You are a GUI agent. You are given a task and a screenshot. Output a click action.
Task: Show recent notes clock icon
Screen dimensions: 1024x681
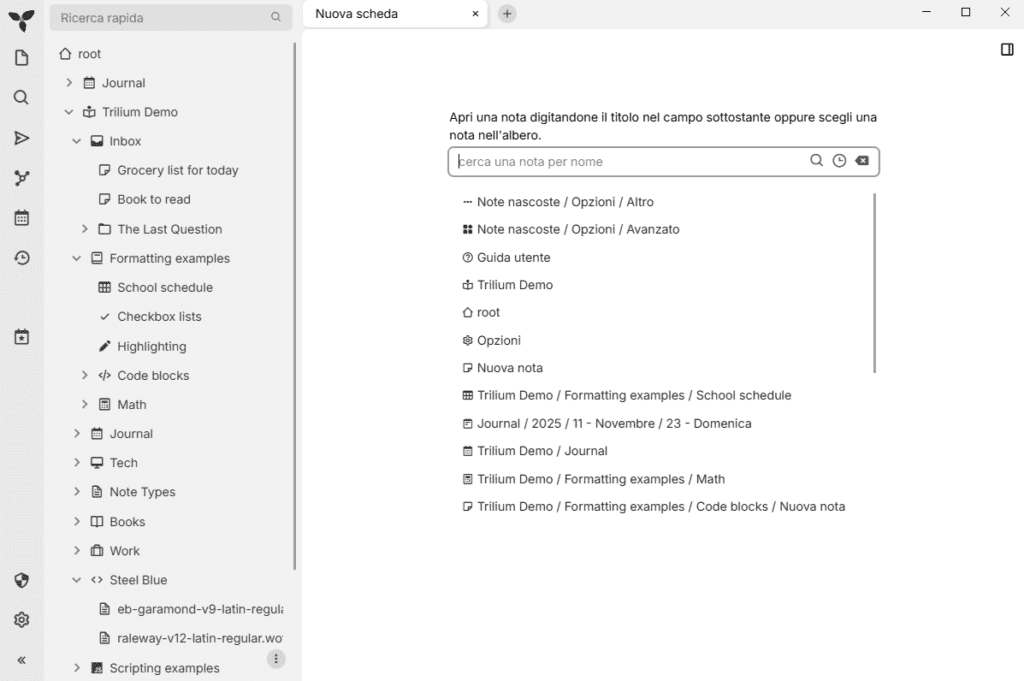pyautogui.click(x=839, y=161)
